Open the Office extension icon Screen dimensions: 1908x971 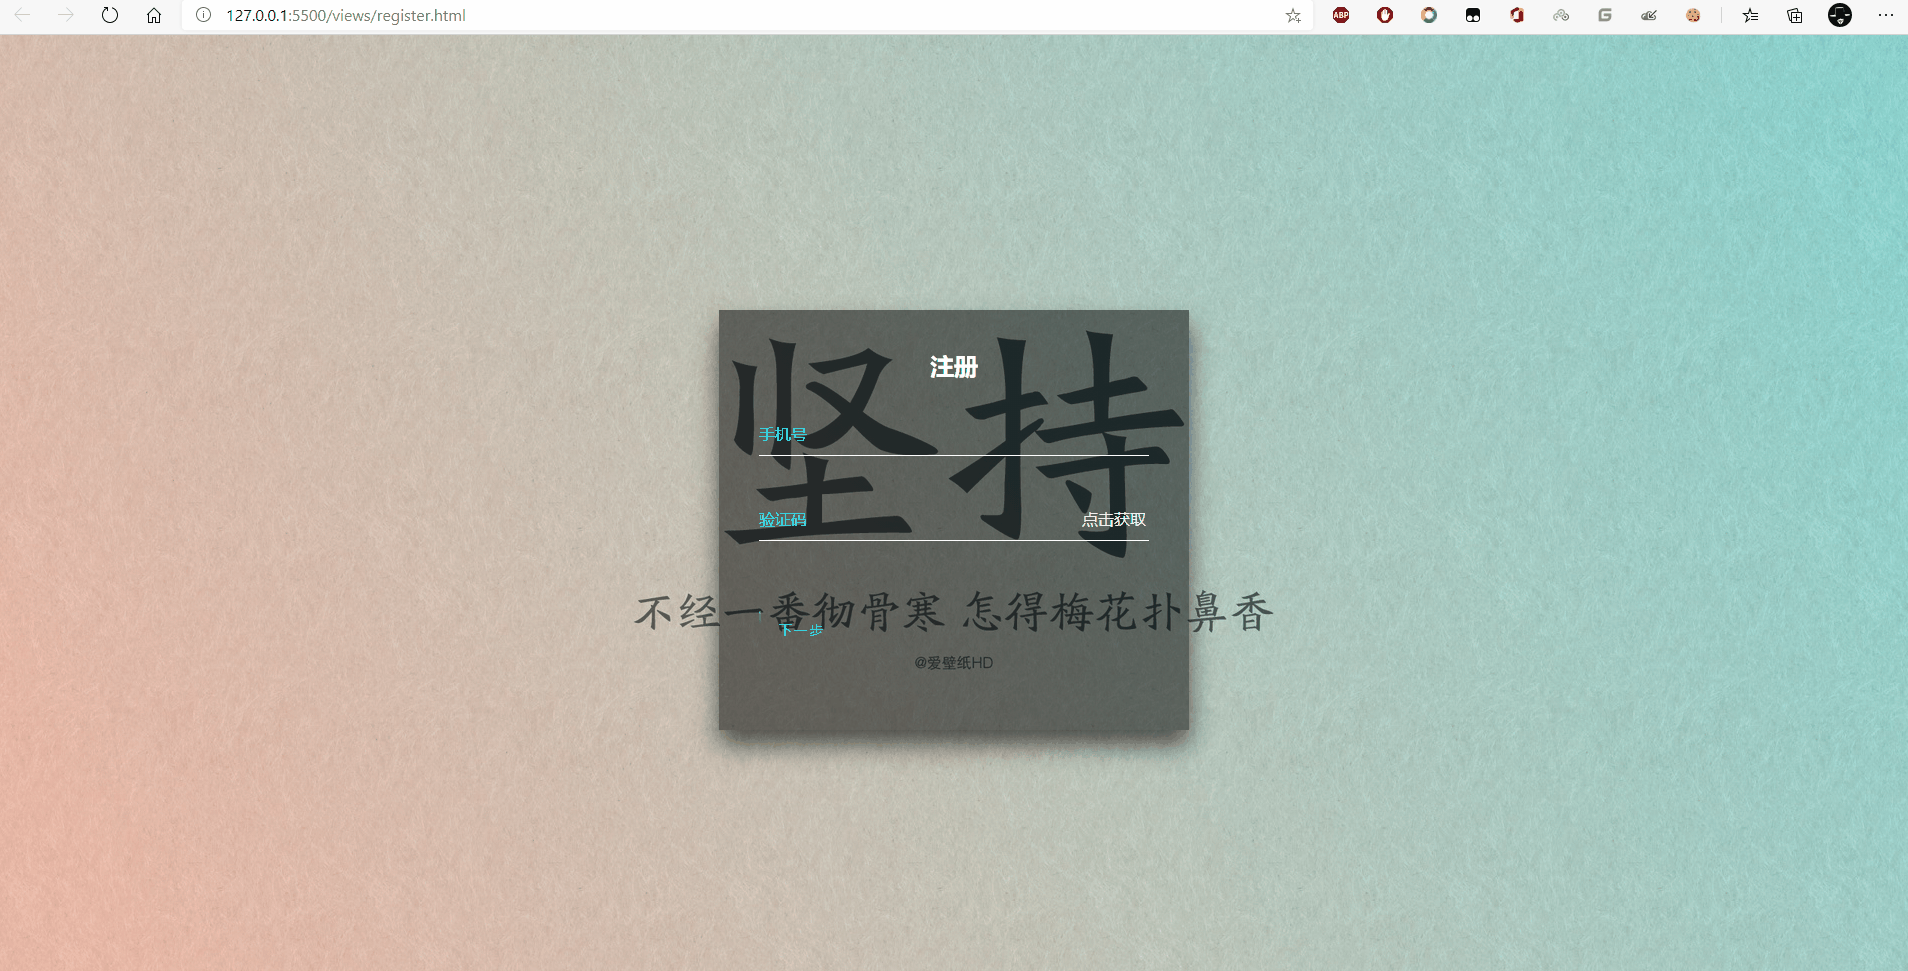[1517, 15]
